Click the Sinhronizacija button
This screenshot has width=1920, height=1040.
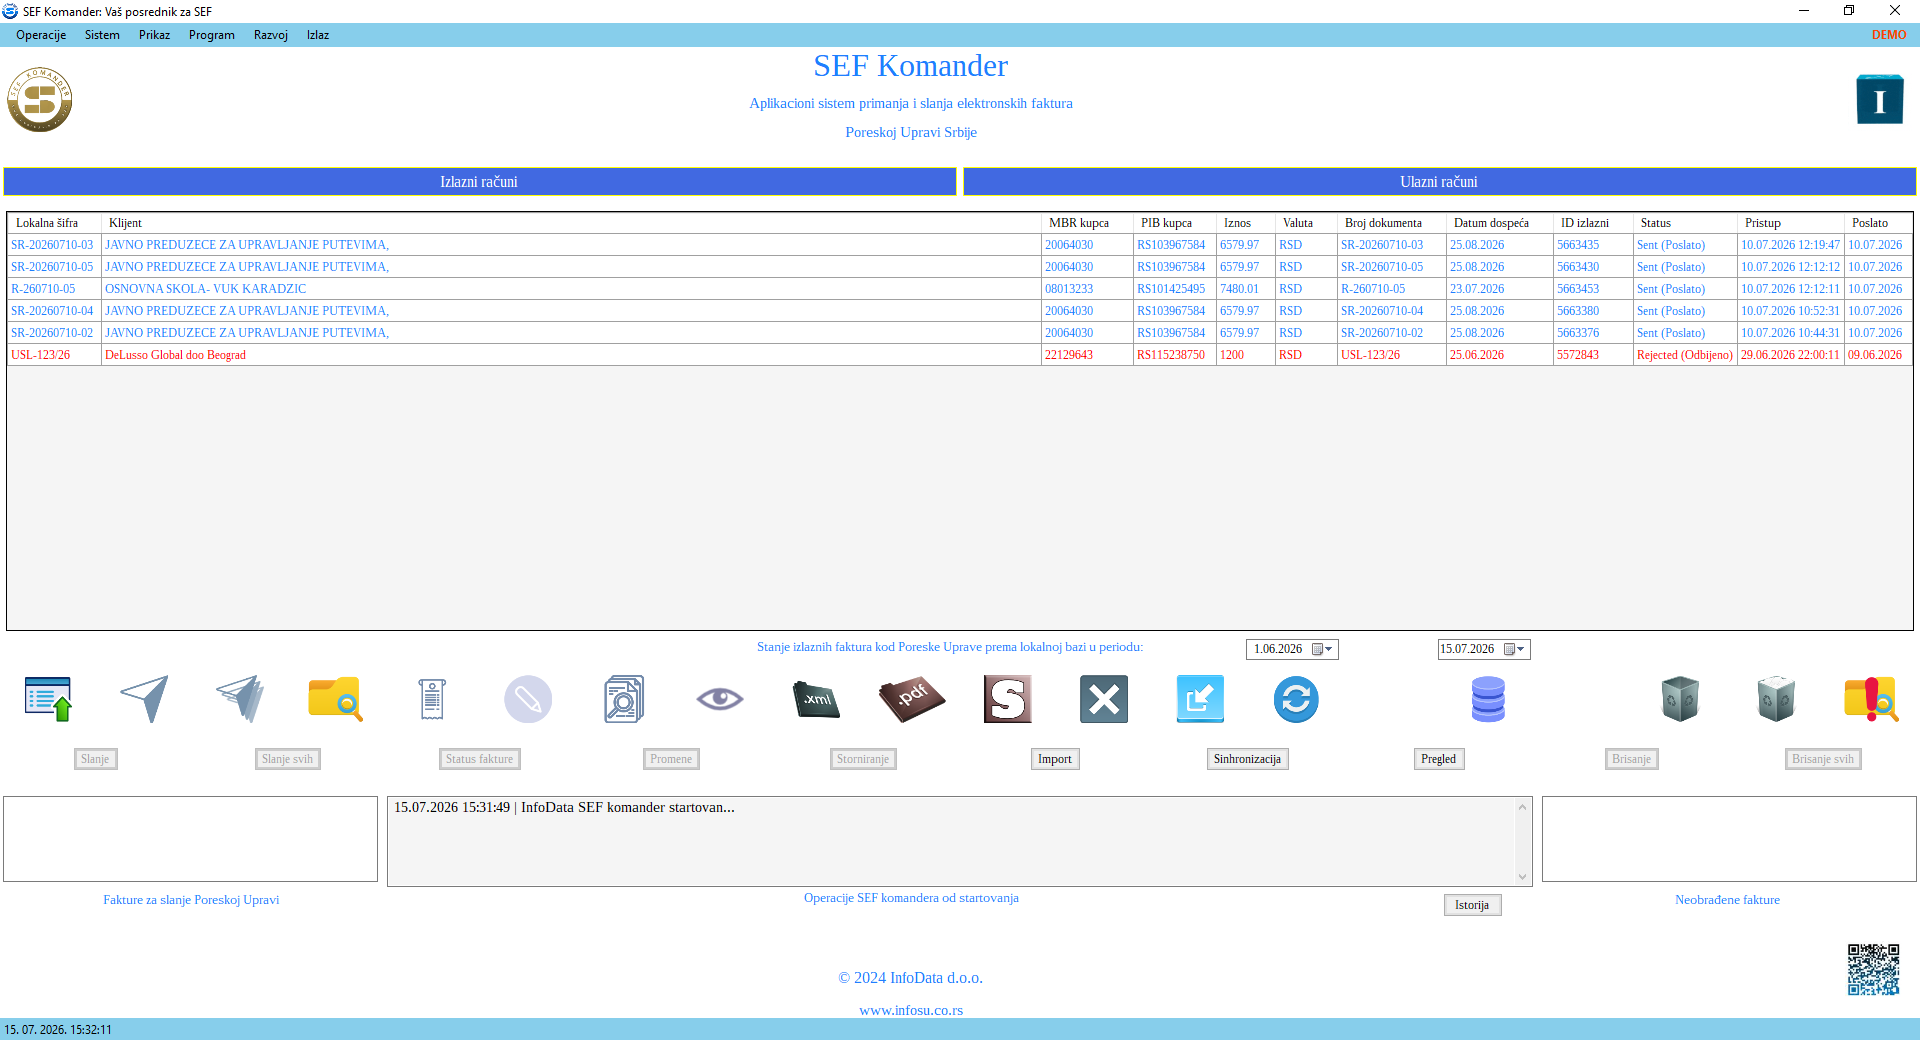[x=1247, y=759]
